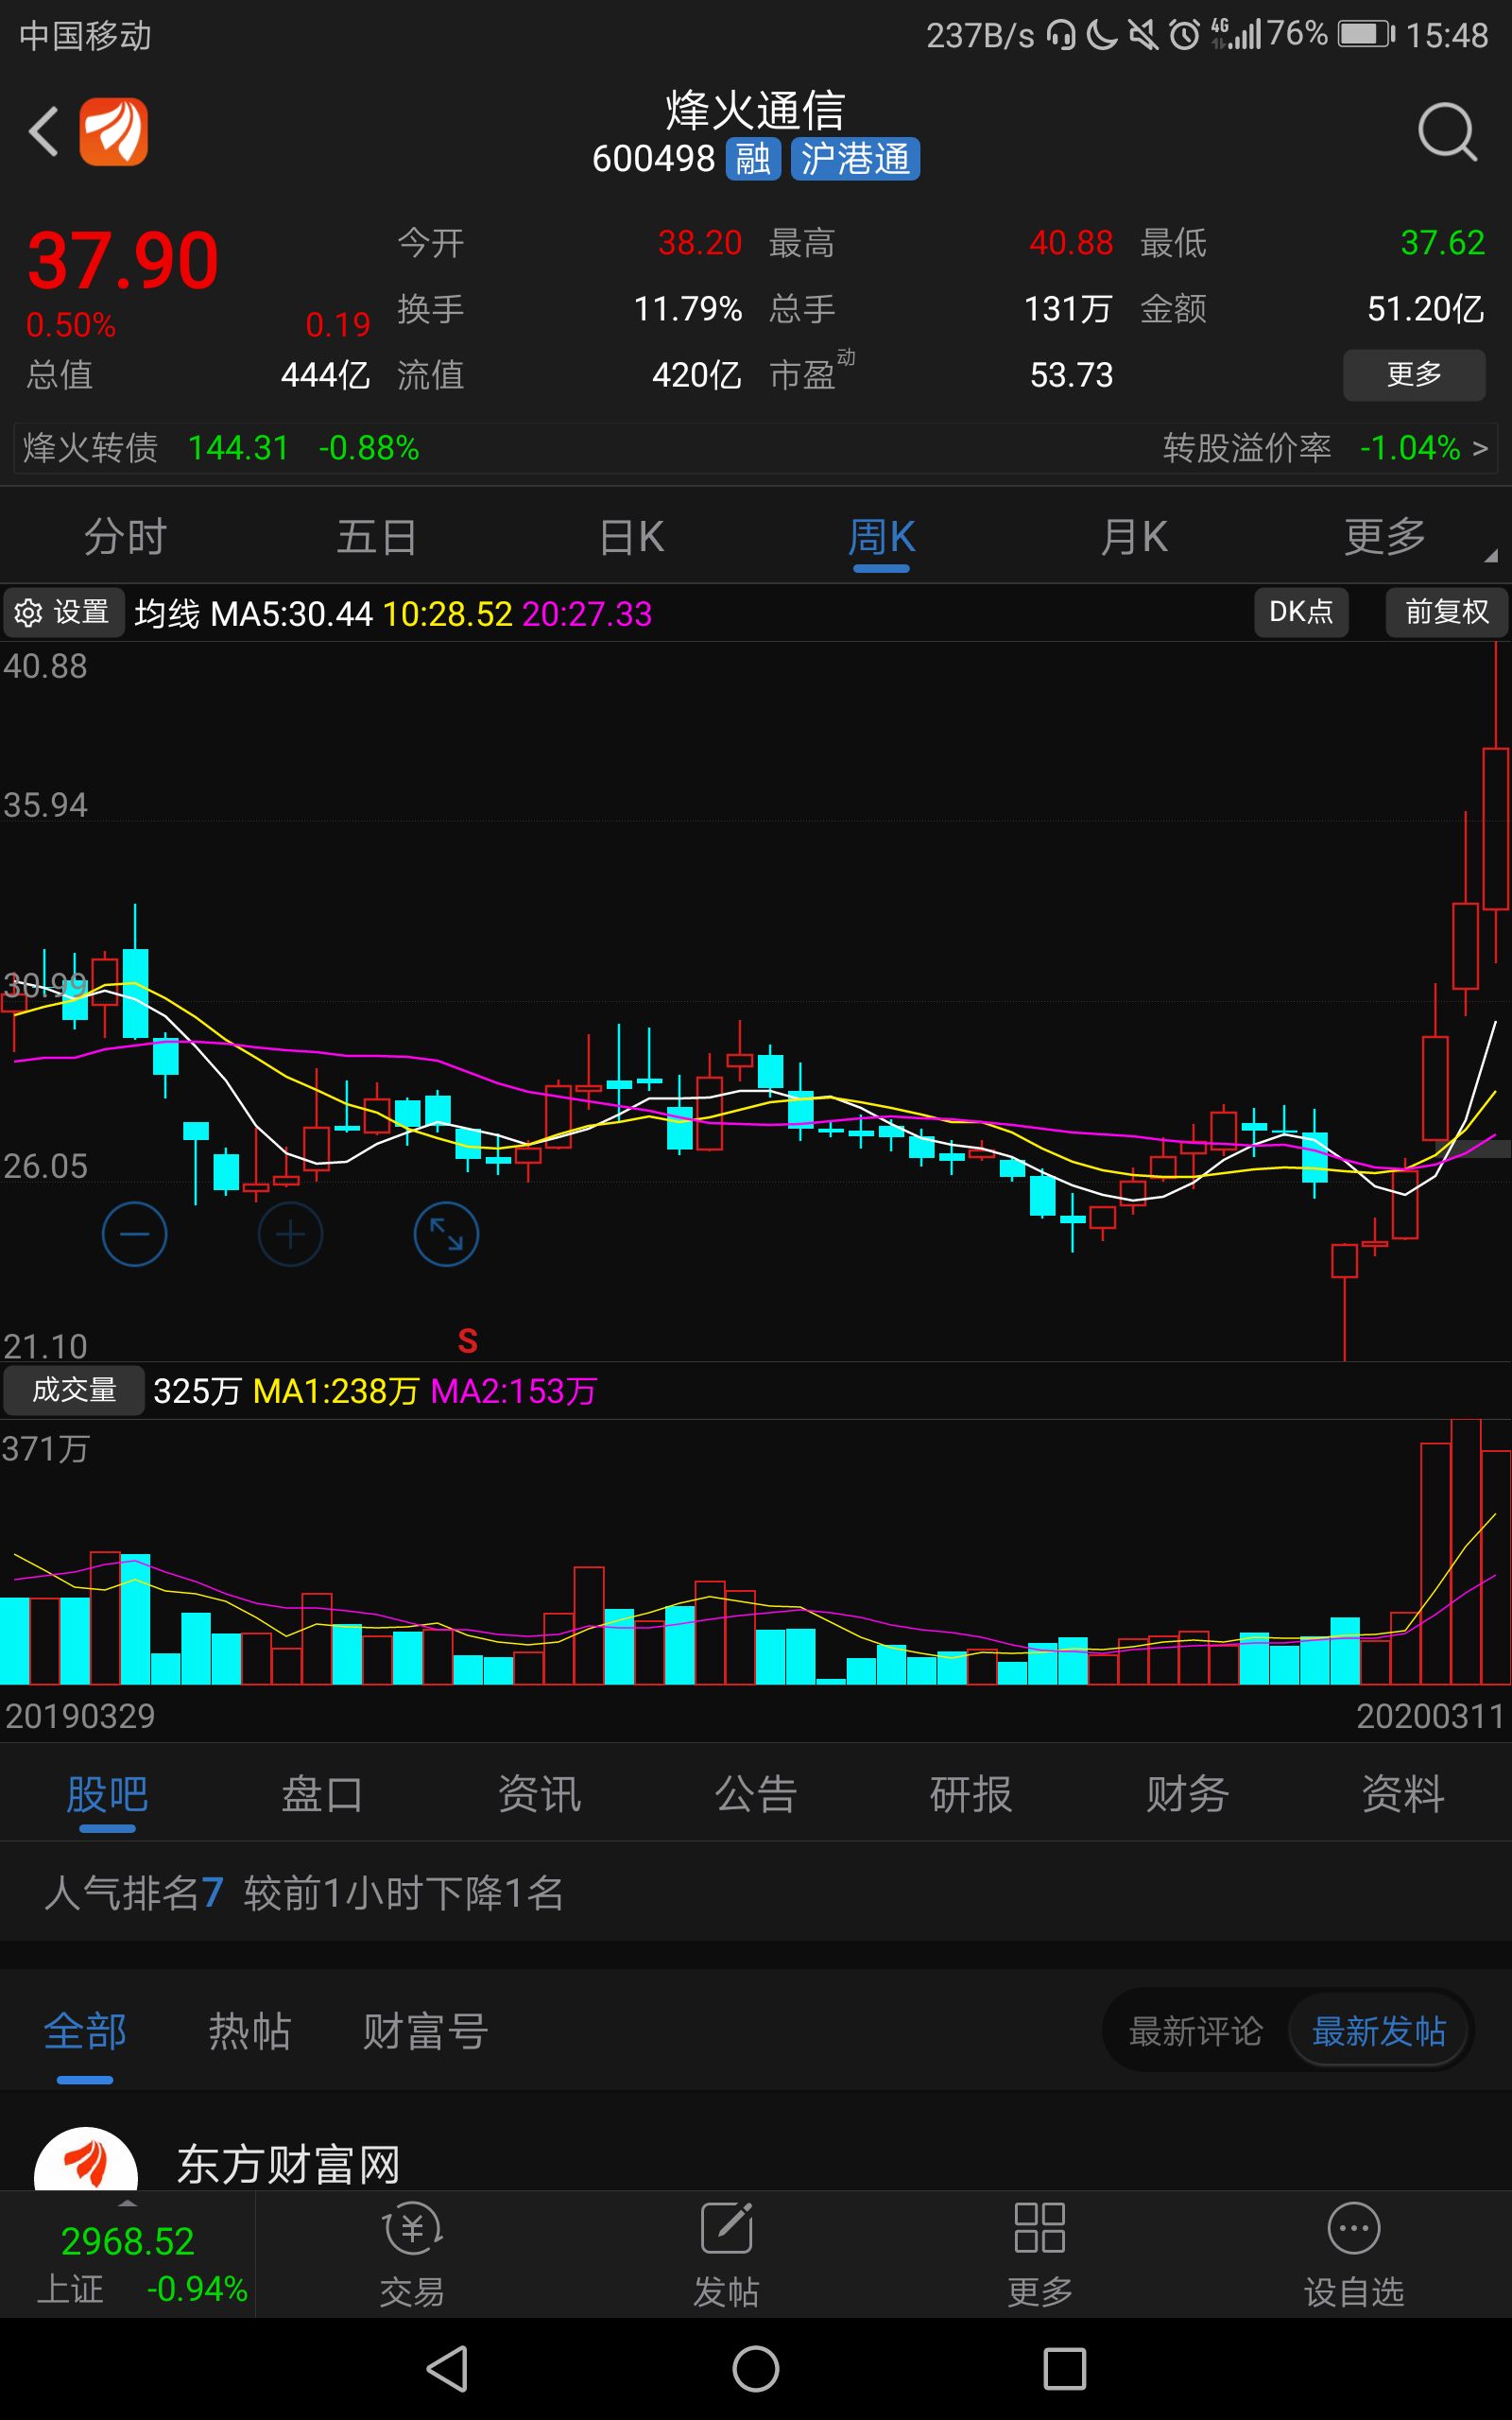Select the 热帖 posts filter

249,2031
